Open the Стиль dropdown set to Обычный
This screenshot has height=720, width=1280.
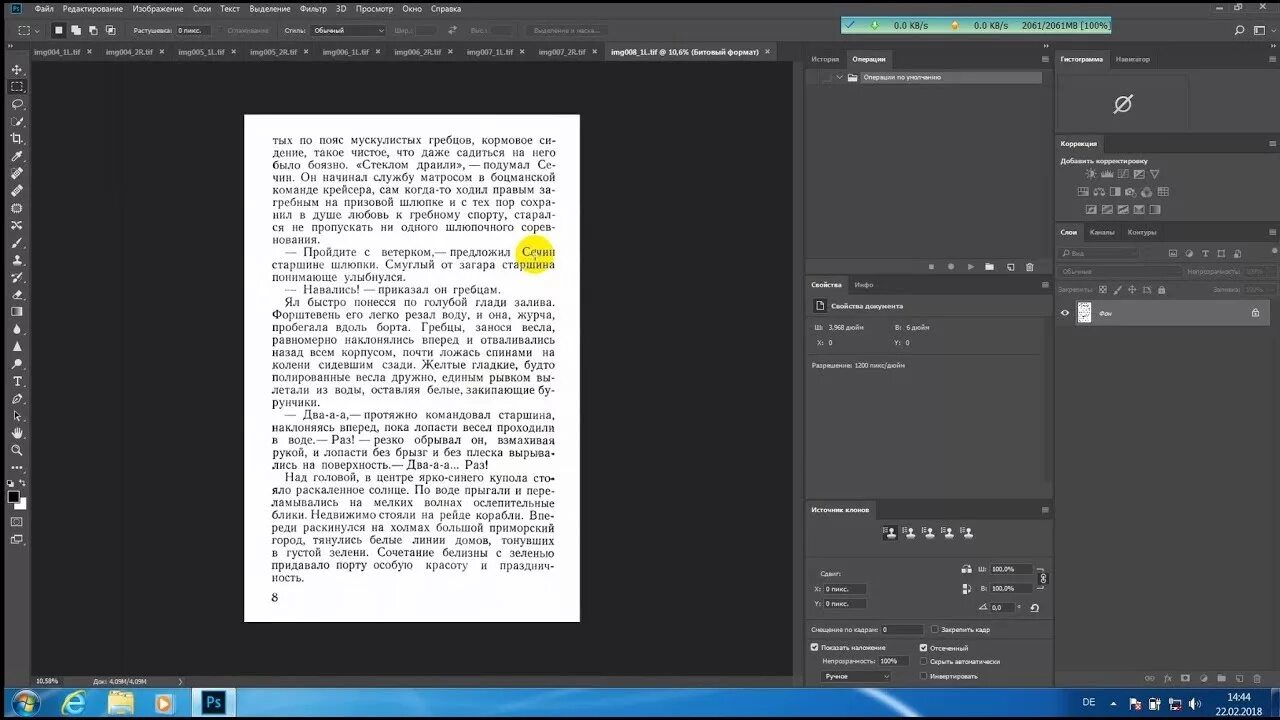(x=348, y=31)
